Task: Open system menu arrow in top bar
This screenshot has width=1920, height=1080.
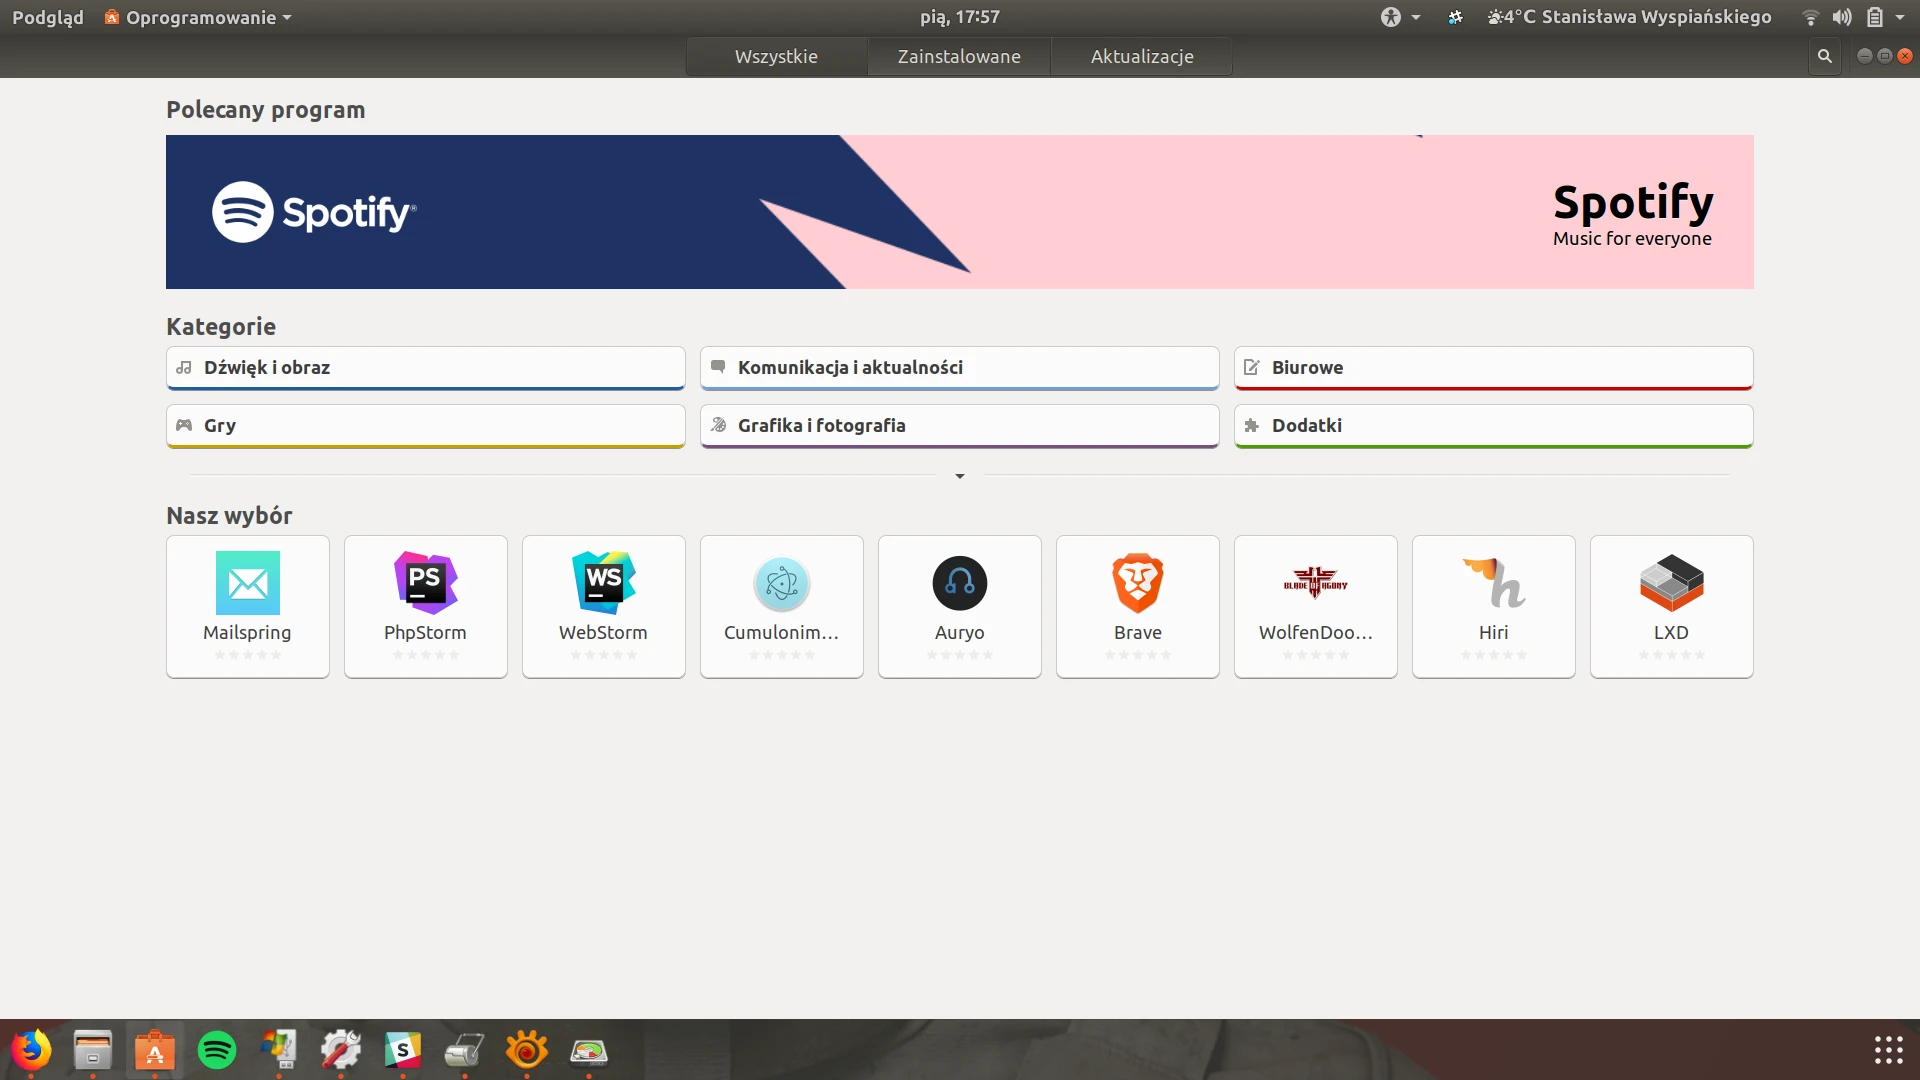Action: tap(1900, 17)
